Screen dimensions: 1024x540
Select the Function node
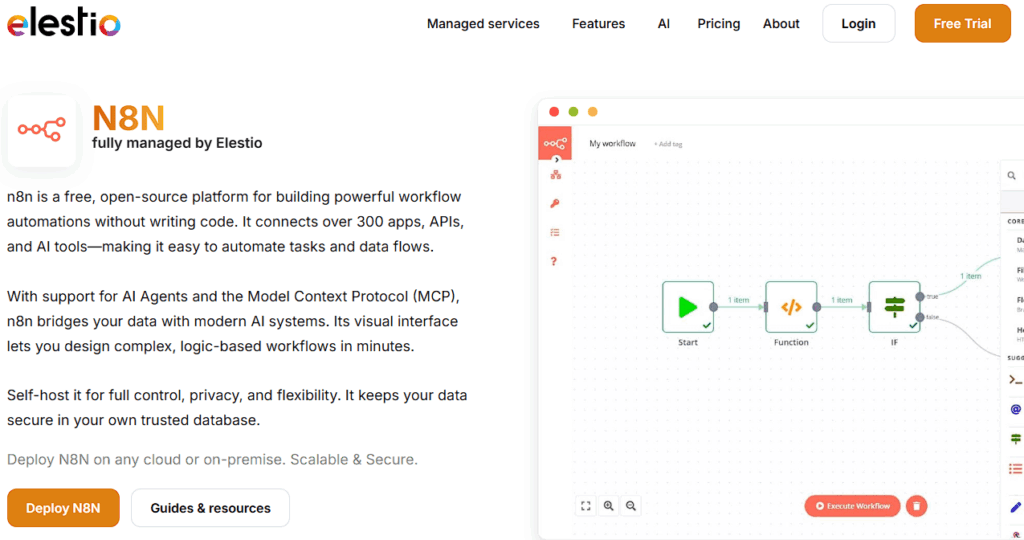[791, 307]
